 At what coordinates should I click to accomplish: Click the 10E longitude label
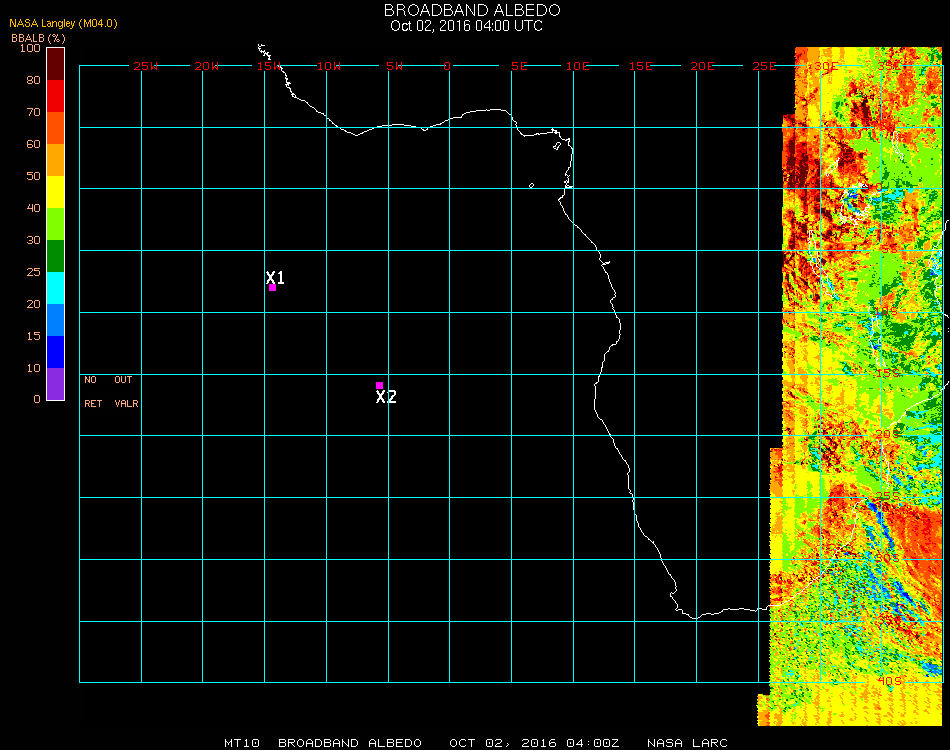578,66
